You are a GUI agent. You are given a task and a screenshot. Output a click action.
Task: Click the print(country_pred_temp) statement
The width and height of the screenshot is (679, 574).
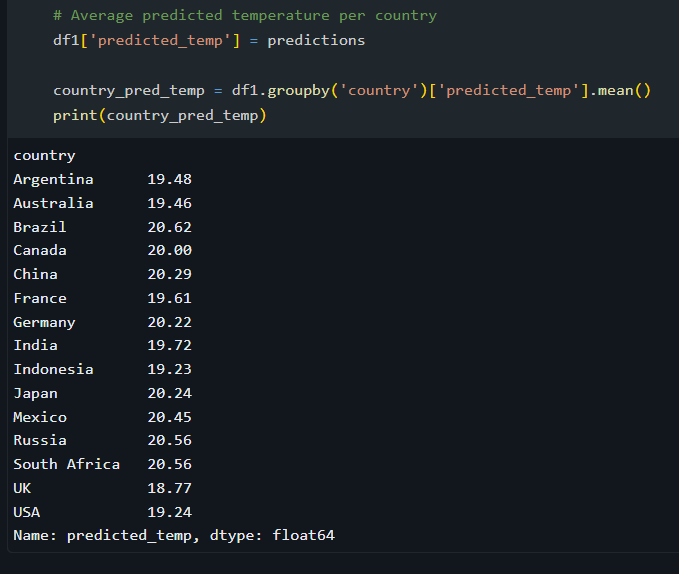[x=160, y=115]
